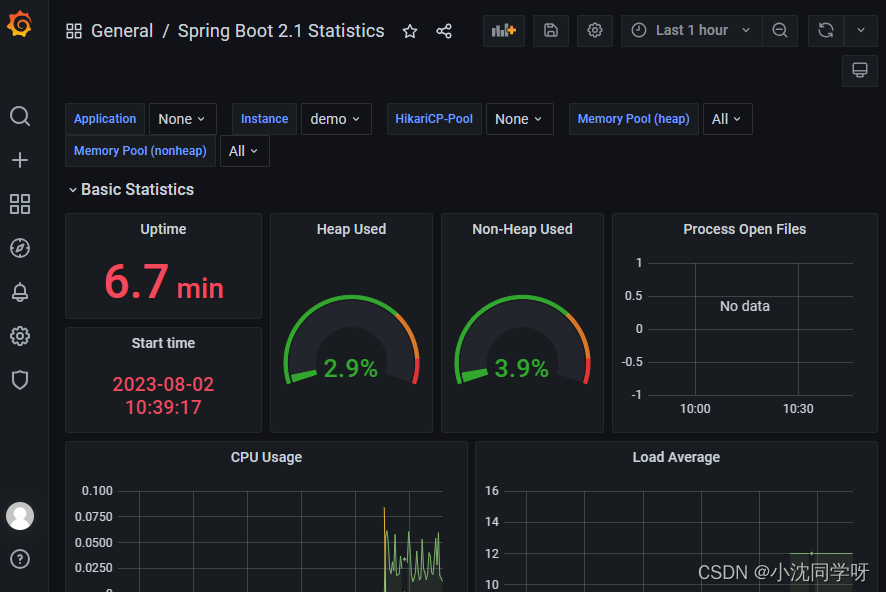Screen dimensions: 886x592
Task: Click the 2023-08-02 10:39:17 start time value
Action: click(x=163, y=395)
